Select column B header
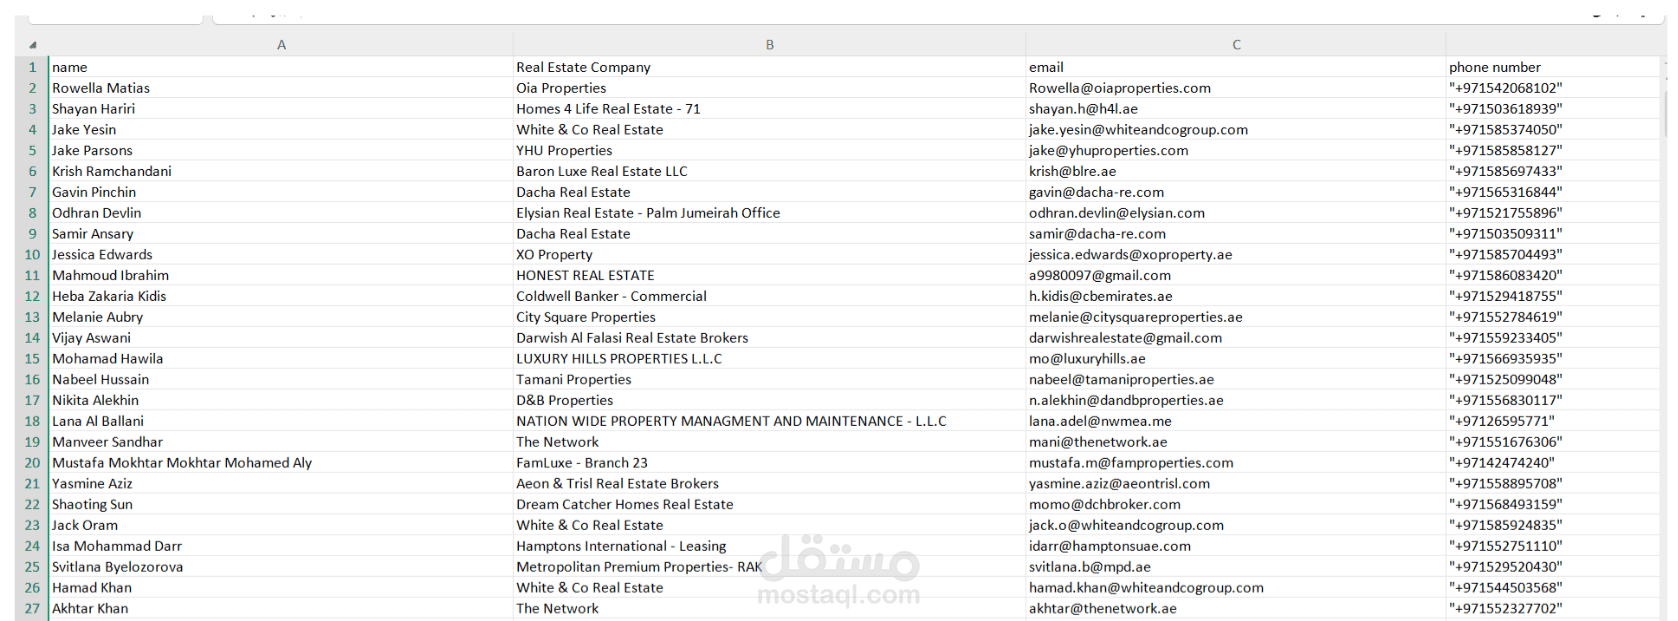 pos(769,45)
